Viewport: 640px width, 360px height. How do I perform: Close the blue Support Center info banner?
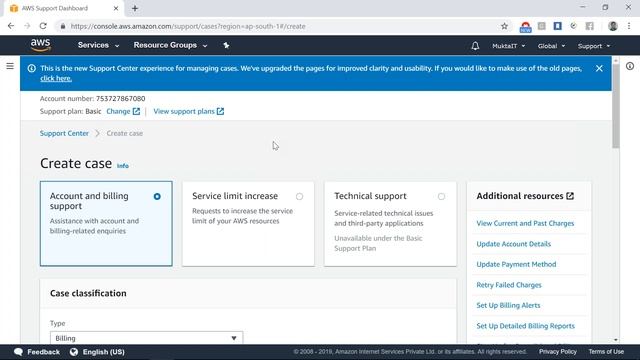[599, 69]
